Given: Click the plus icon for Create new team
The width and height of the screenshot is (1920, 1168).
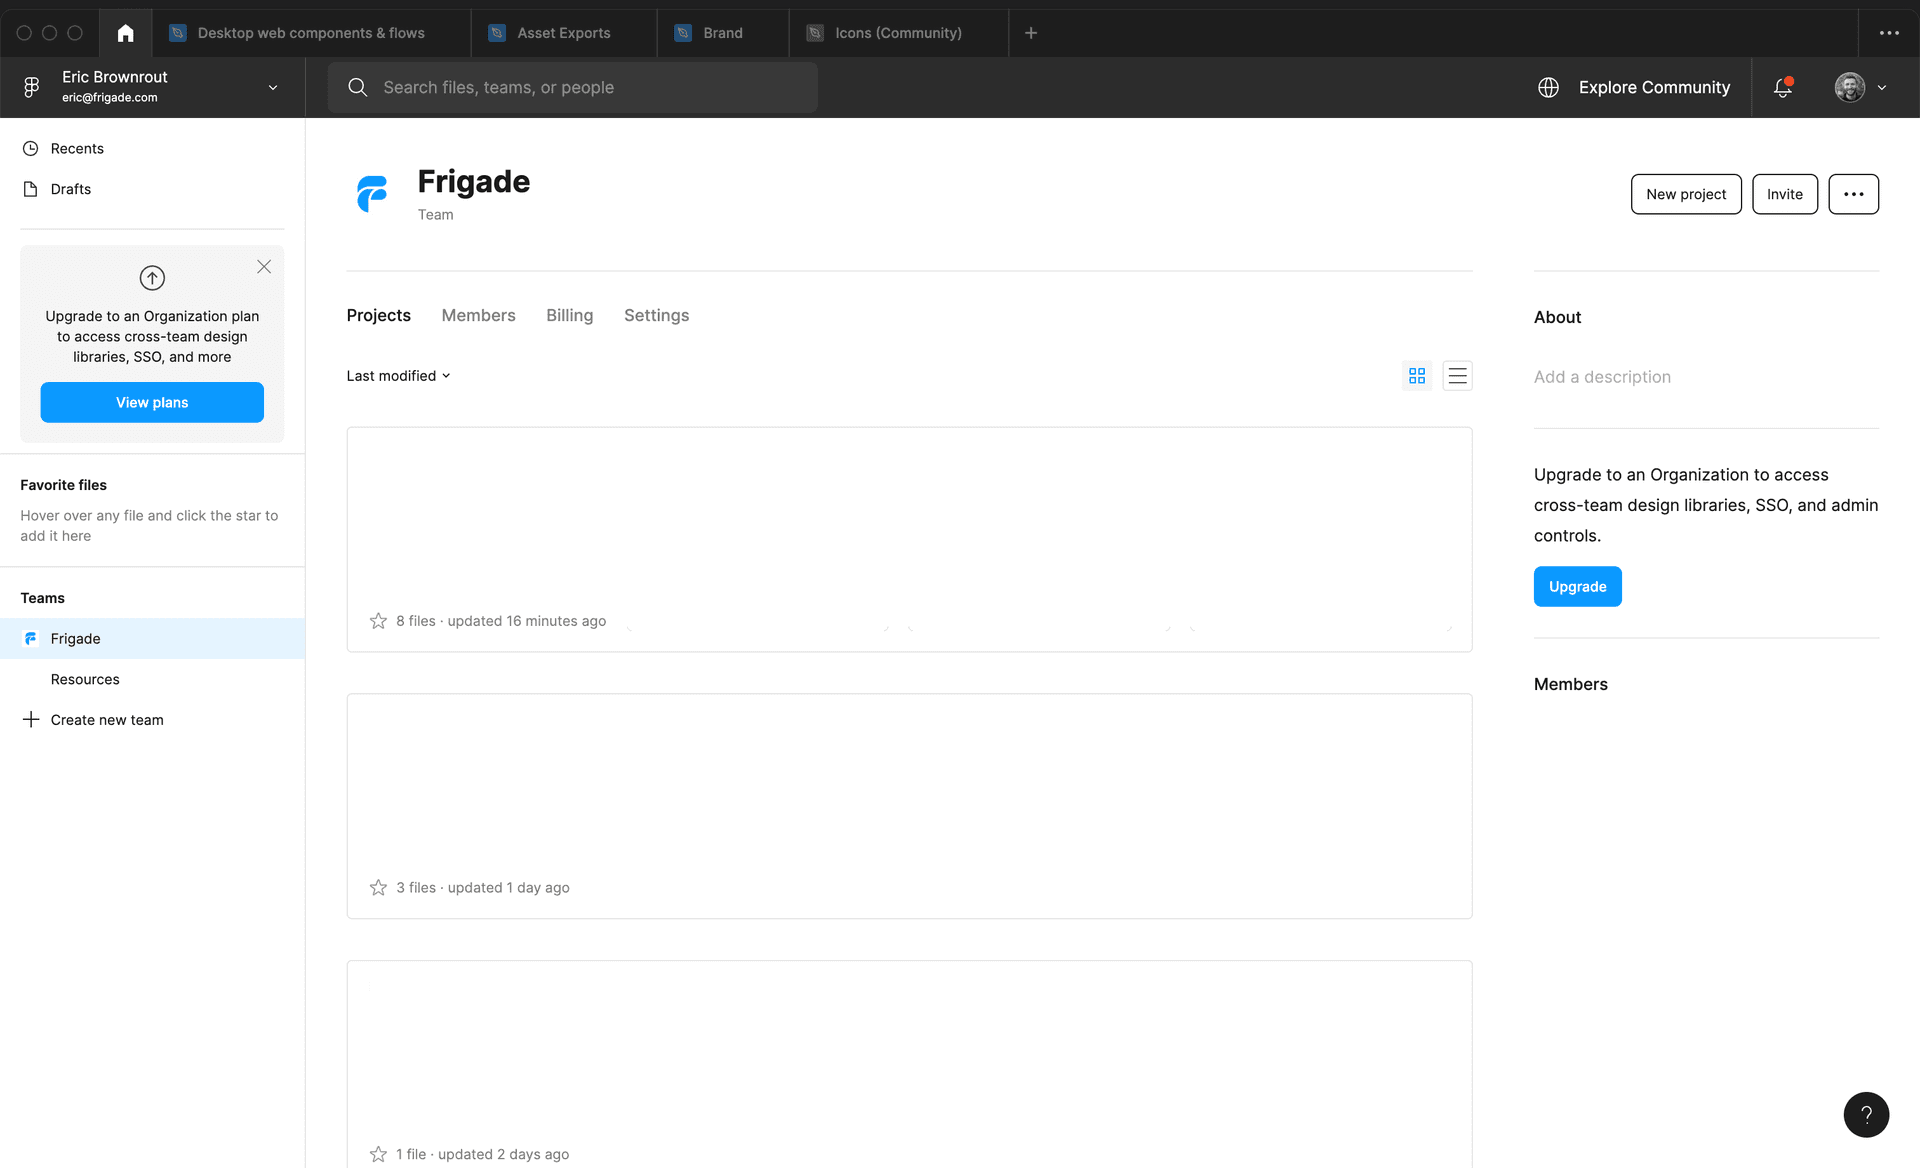Looking at the screenshot, I should pyautogui.click(x=31, y=719).
